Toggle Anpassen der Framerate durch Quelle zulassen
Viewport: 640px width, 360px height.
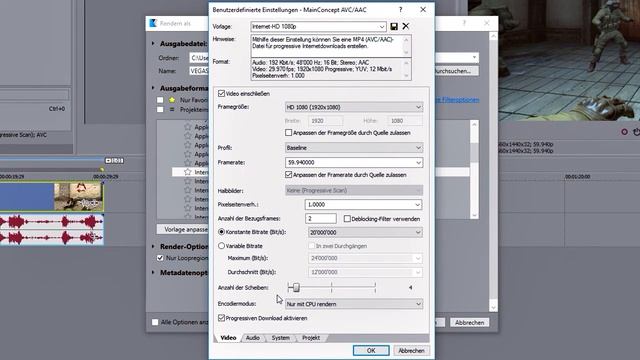coord(289,175)
